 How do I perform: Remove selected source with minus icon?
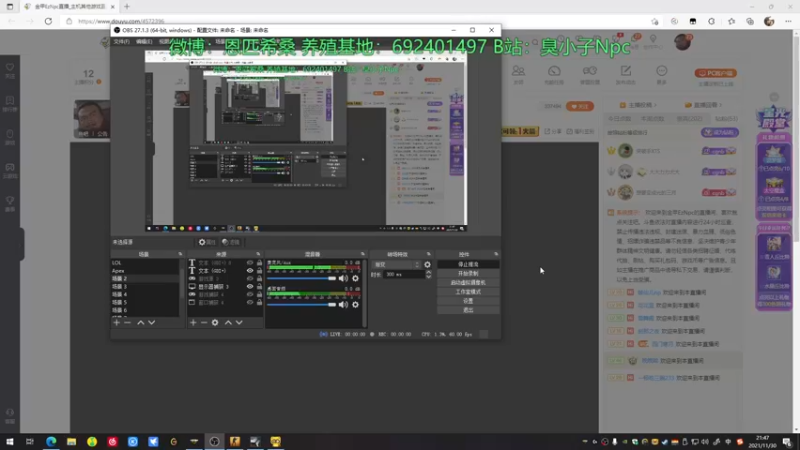(x=204, y=322)
